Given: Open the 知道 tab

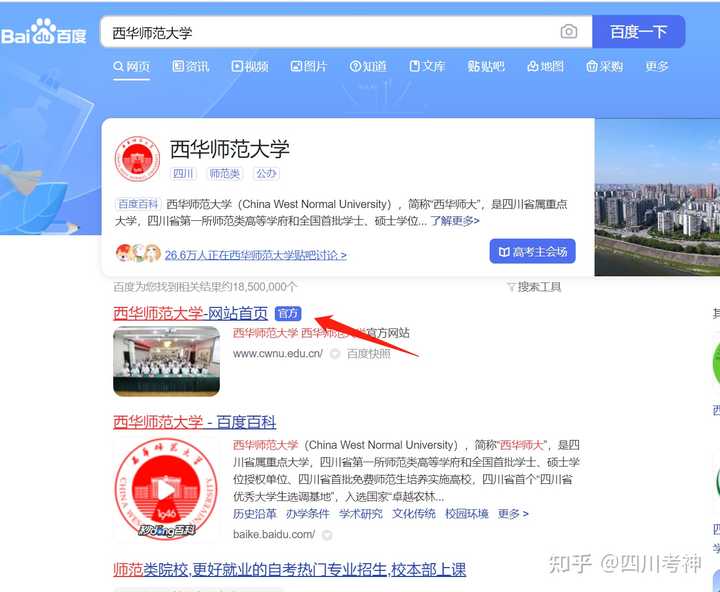Looking at the screenshot, I should [x=368, y=67].
